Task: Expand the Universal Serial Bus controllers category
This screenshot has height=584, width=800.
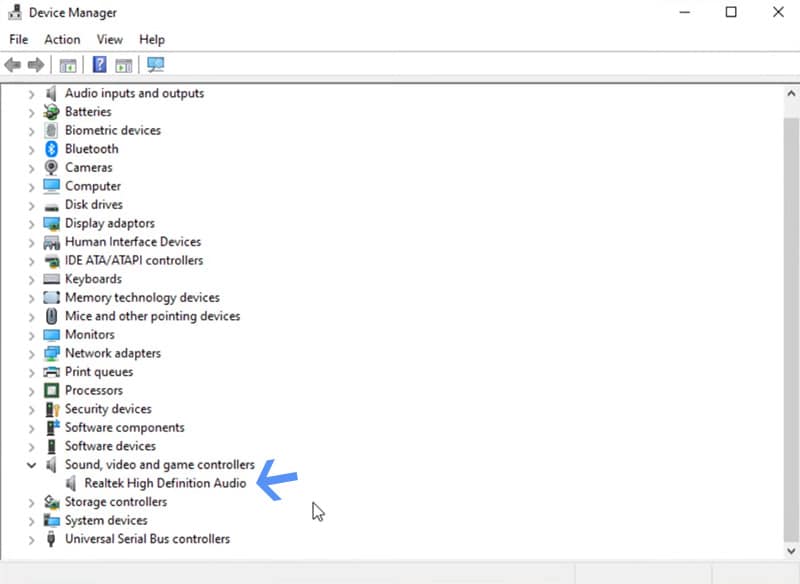Action: pos(31,538)
